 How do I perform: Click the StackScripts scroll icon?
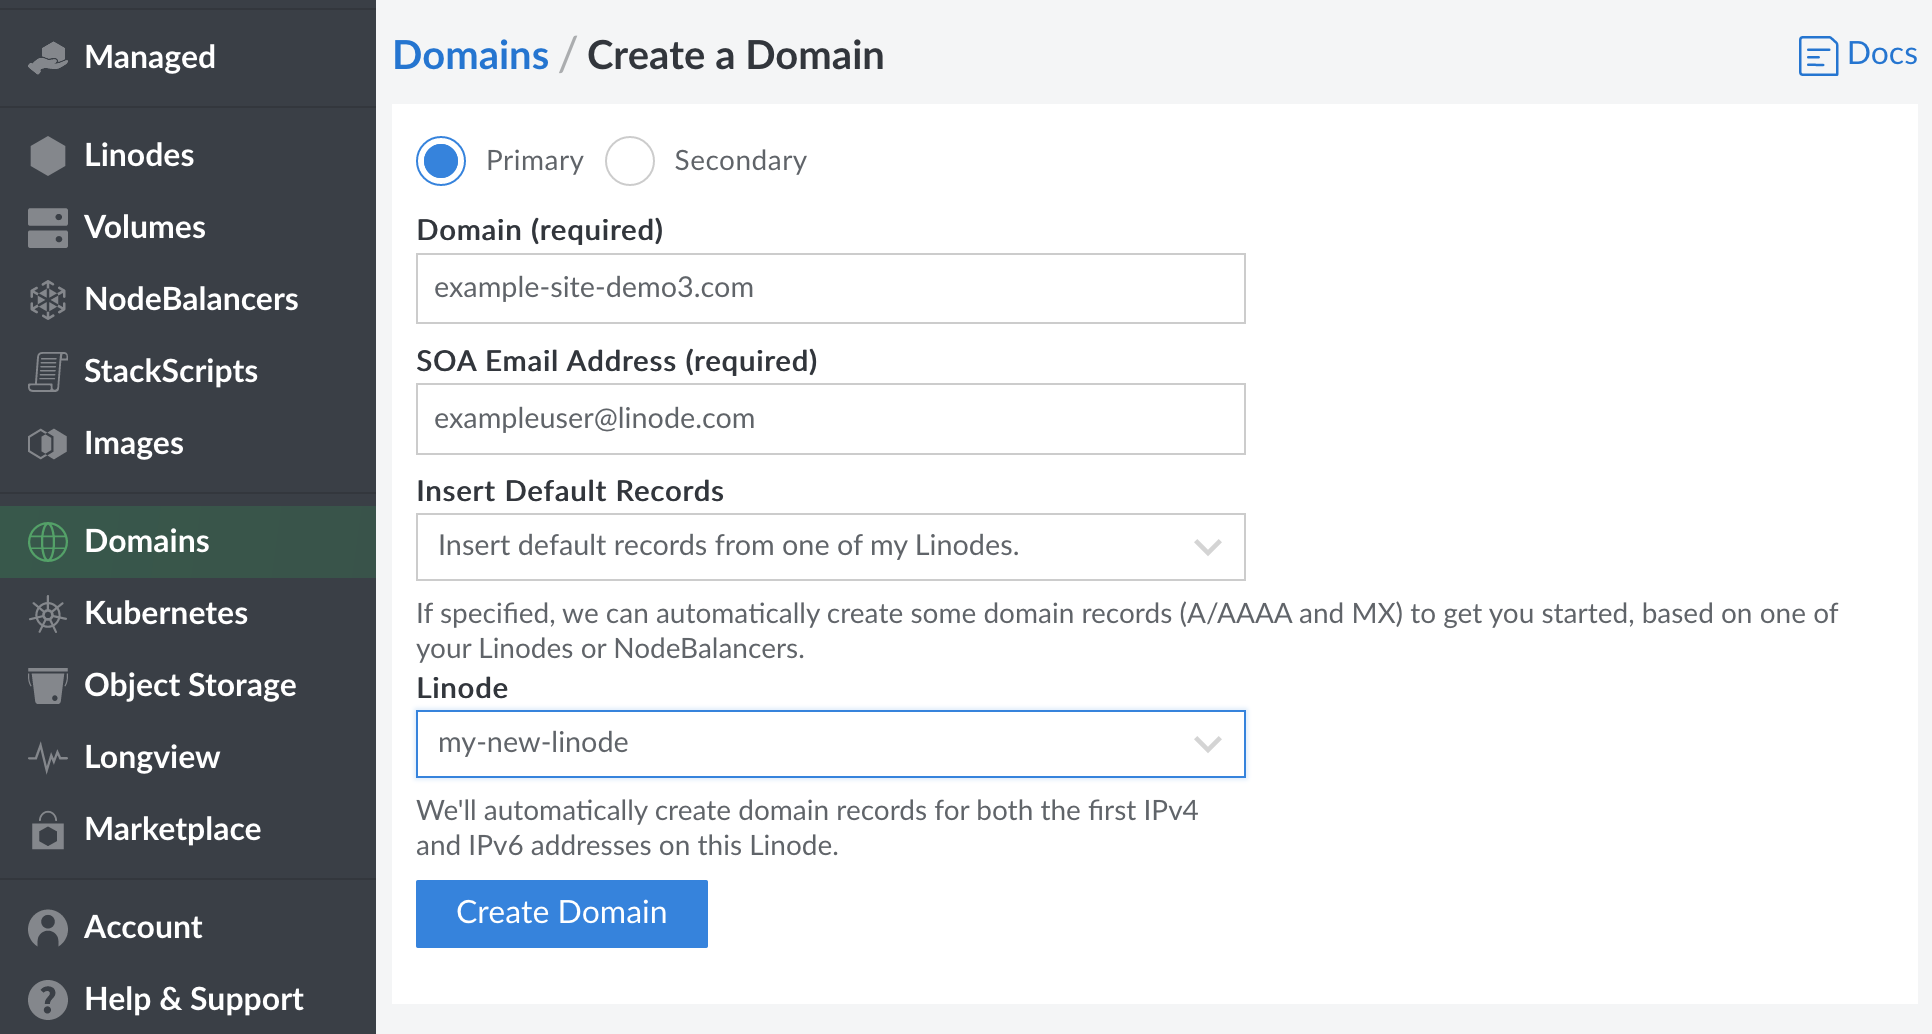[x=46, y=371]
